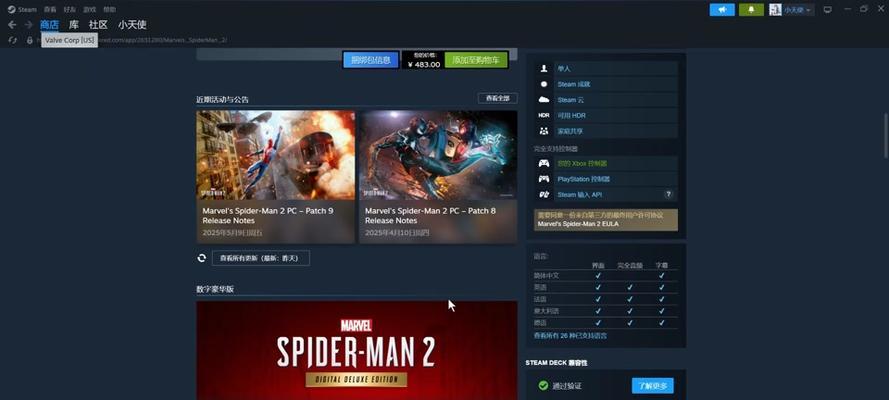Open the second menu bar item
Screen dimensions: 889x400
tap(50, 10)
